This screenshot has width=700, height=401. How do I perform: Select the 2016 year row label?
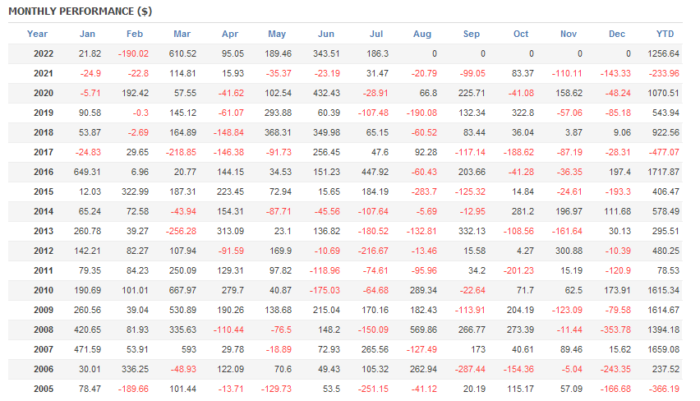pyautogui.click(x=43, y=172)
